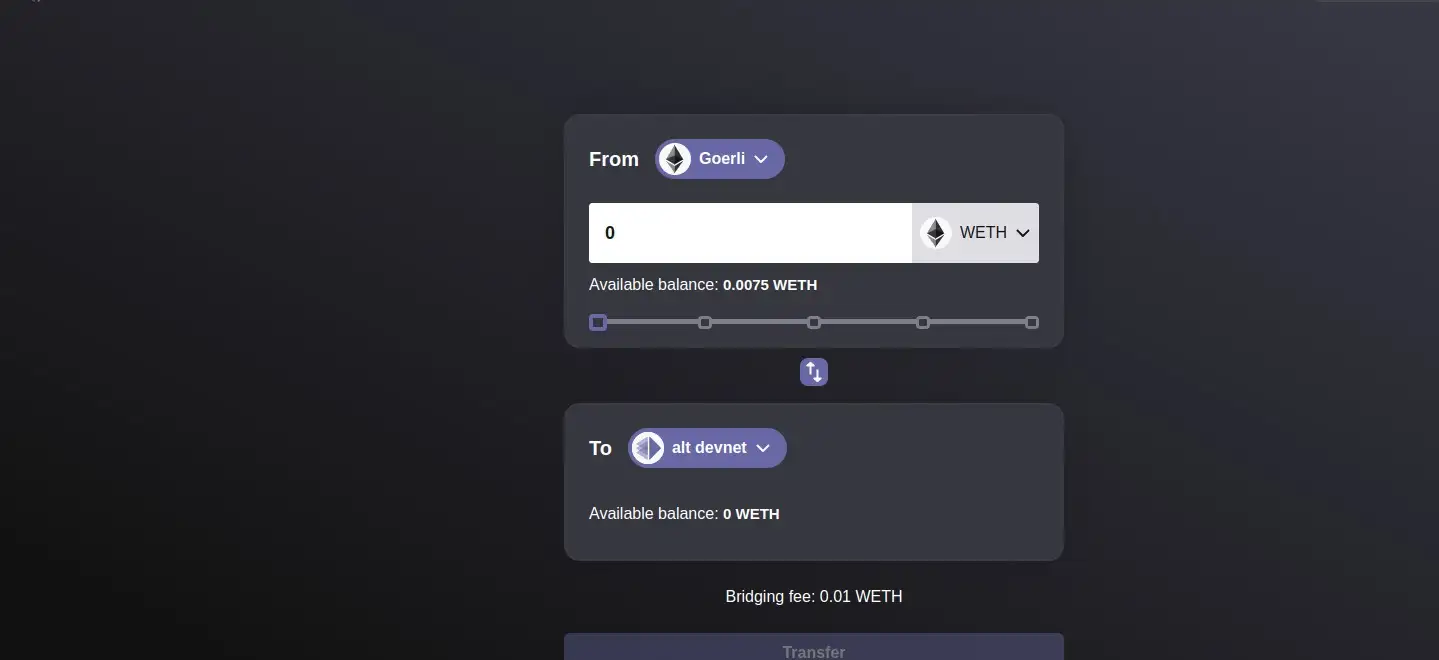Select the alt devnet network label
This screenshot has height=660, width=1439.
pyautogui.click(x=709, y=448)
